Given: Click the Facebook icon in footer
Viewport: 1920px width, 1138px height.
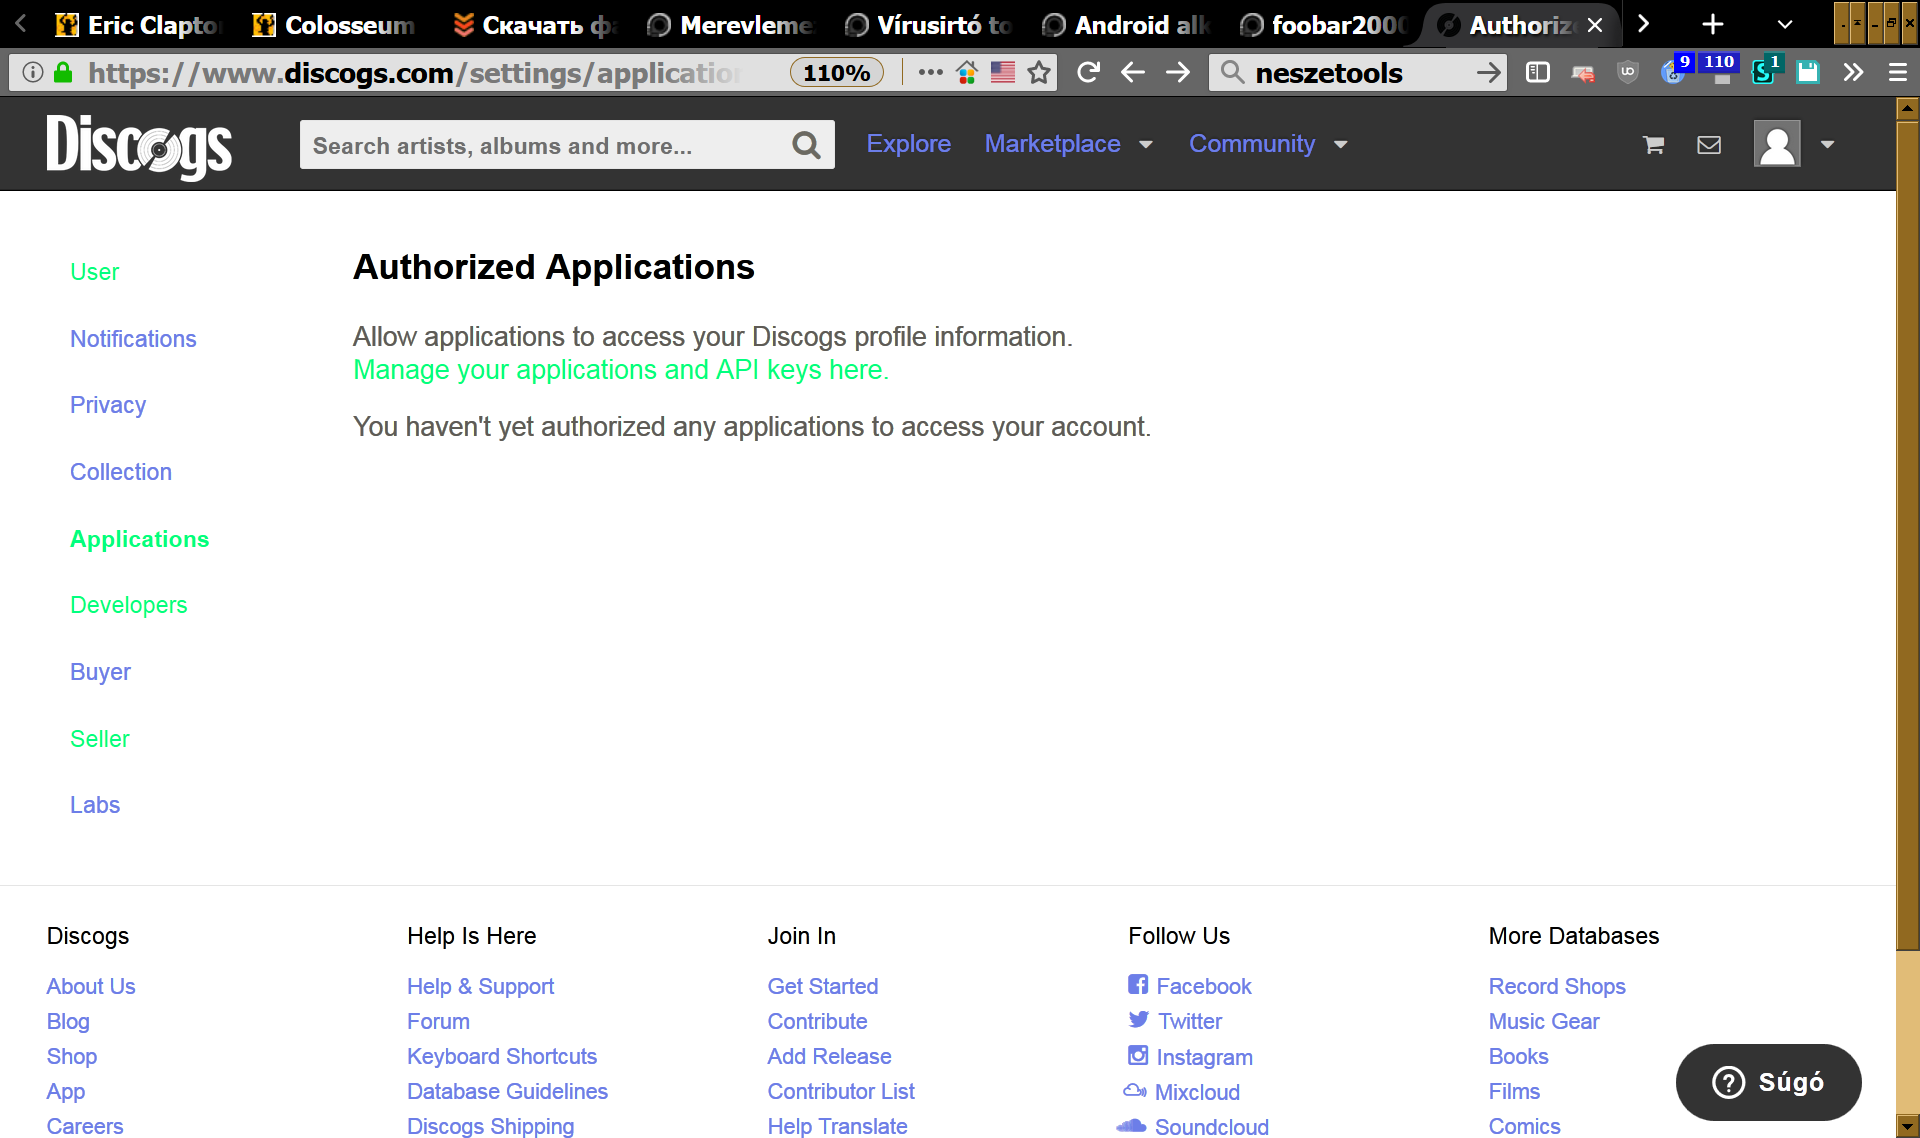Looking at the screenshot, I should pyautogui.click(x=1138, y=985).
